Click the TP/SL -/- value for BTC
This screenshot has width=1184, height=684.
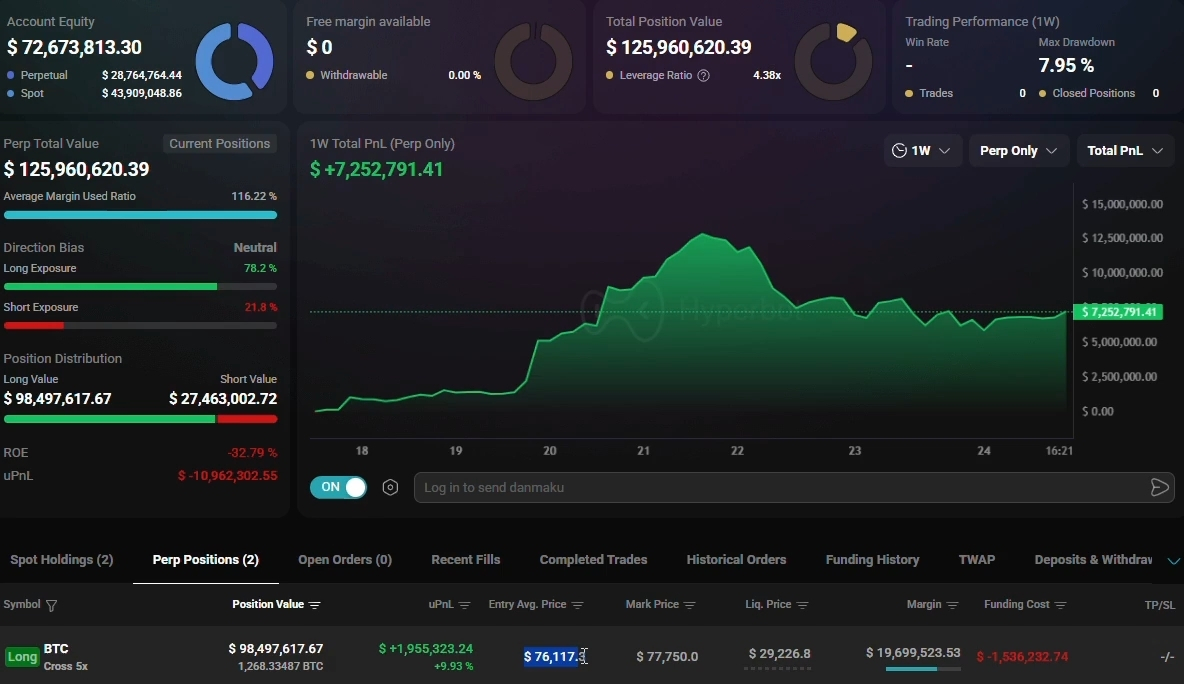1167,657
